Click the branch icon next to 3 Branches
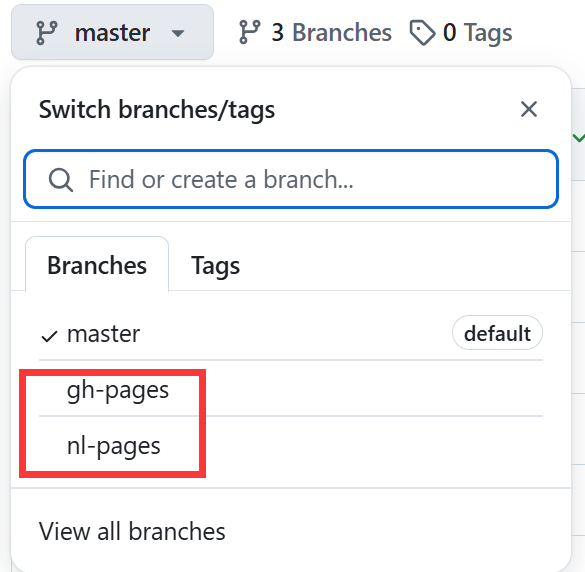Viewport: 585px width, 572px height. [249, 32]
